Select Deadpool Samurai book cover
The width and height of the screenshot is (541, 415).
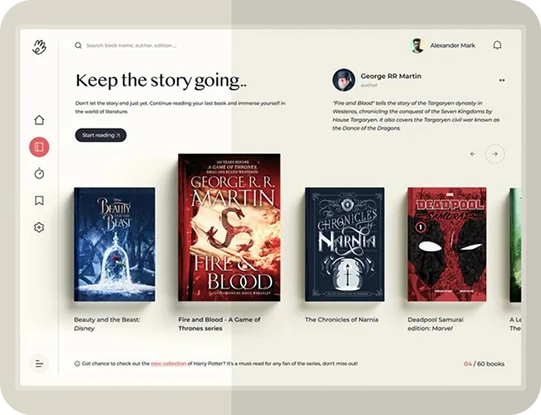tap(447, 244)
